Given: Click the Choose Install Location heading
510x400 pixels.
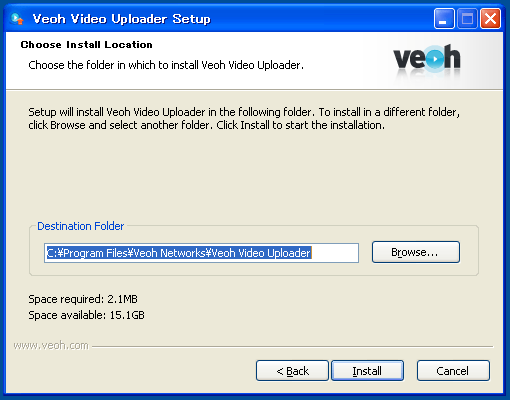Looking at the screenshot, I should point(86,45).
